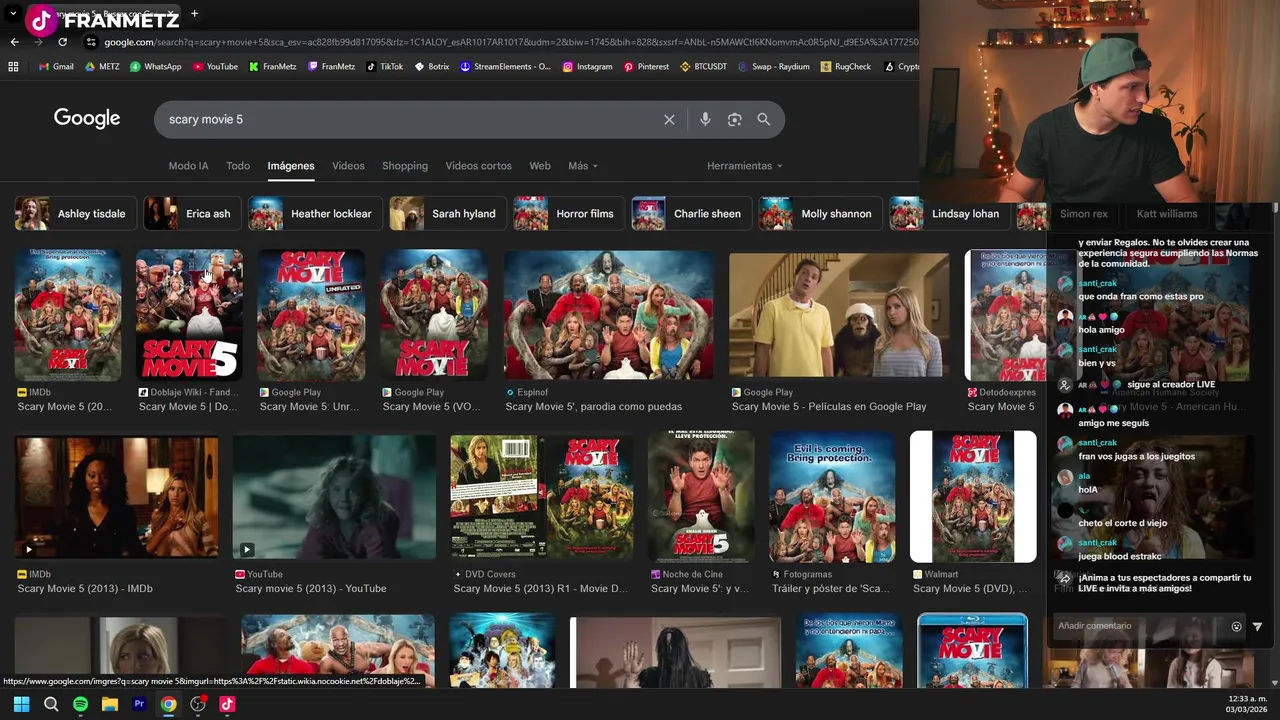Go to the Google logo homepage
Screen dimensions: 1280x720
pyautogui.click(x=87, y=118)
